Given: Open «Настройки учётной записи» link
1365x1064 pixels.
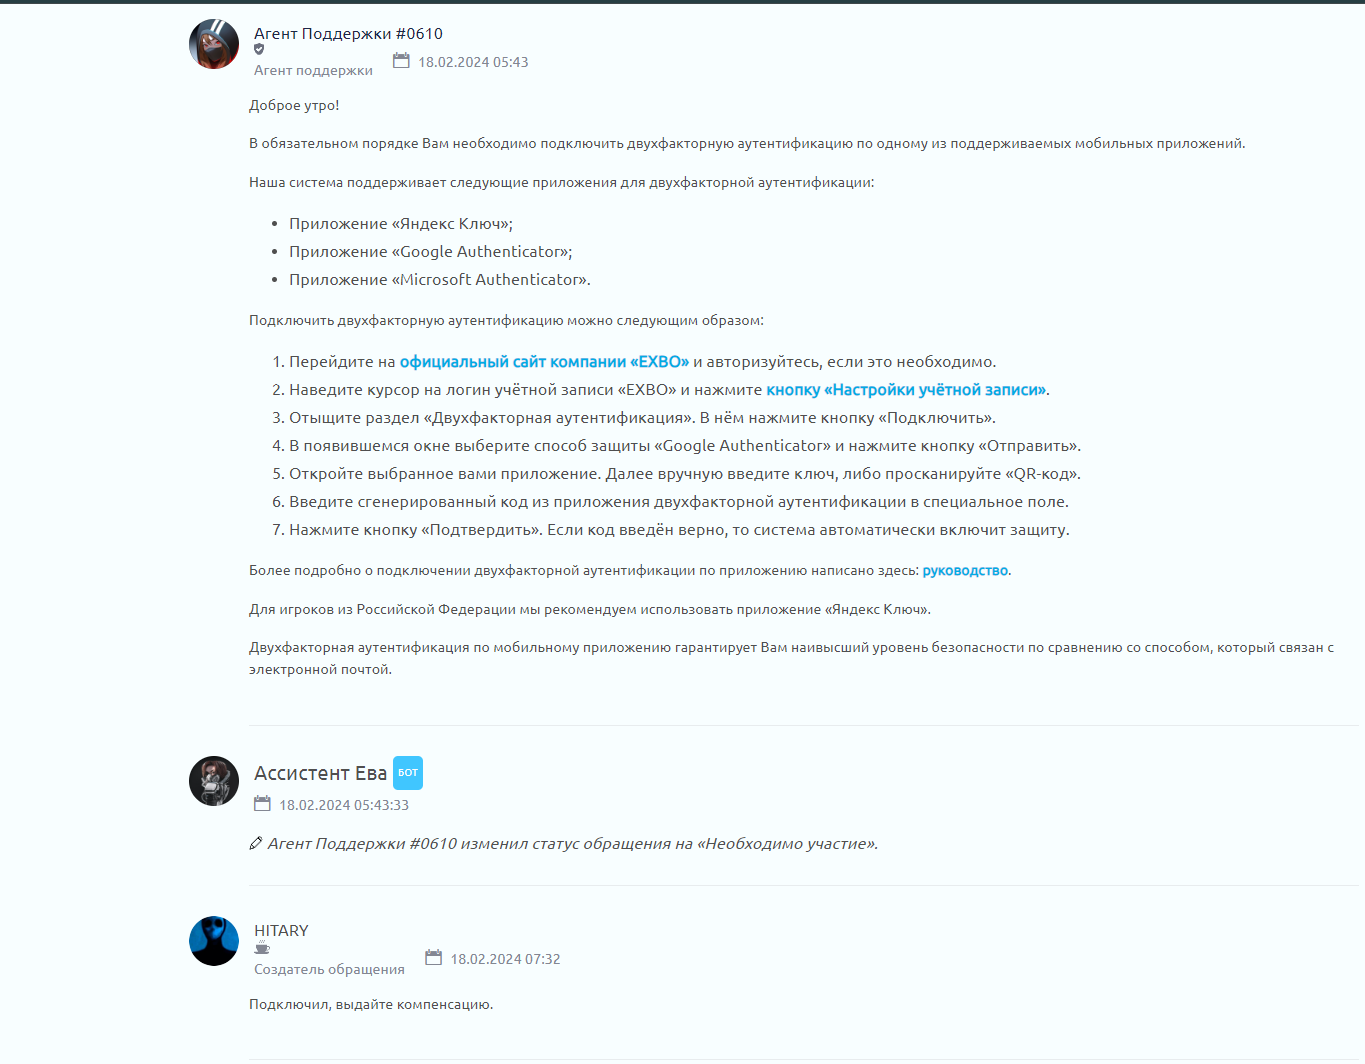Looking at the screenshot, I should coord(906,390).
